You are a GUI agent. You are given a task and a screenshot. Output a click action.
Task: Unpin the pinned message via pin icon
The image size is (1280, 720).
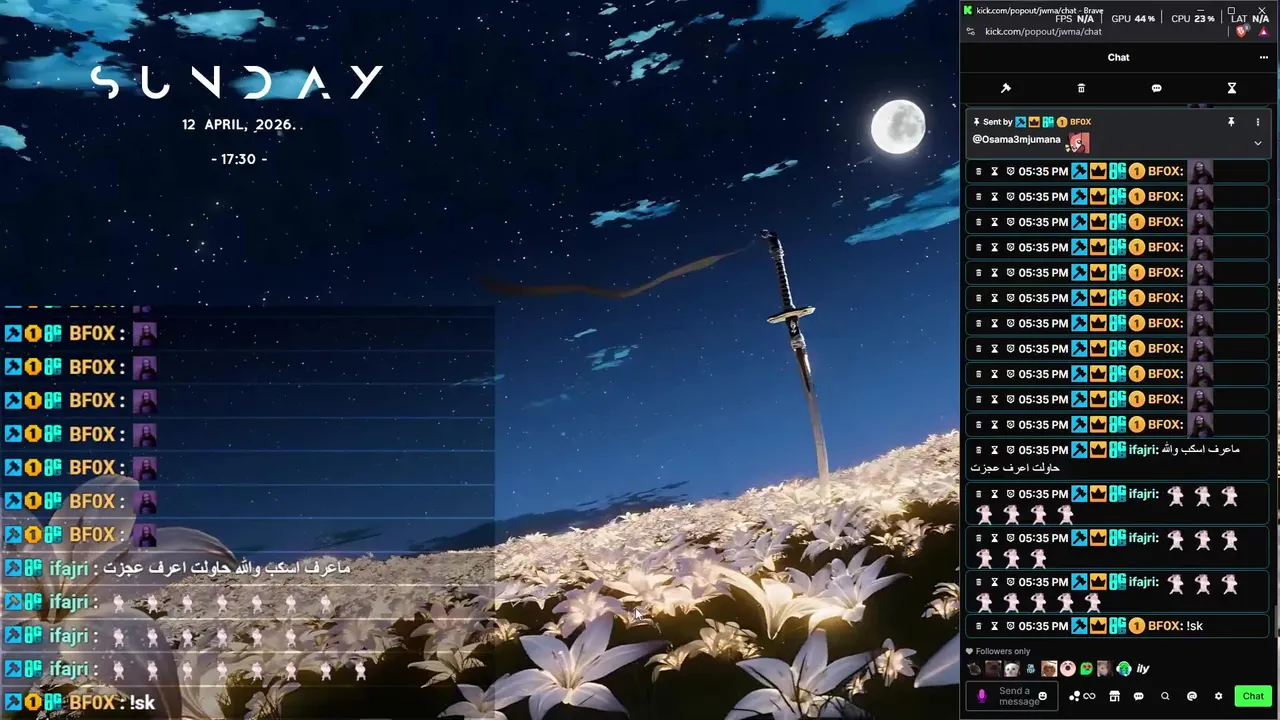[1231, 122]
